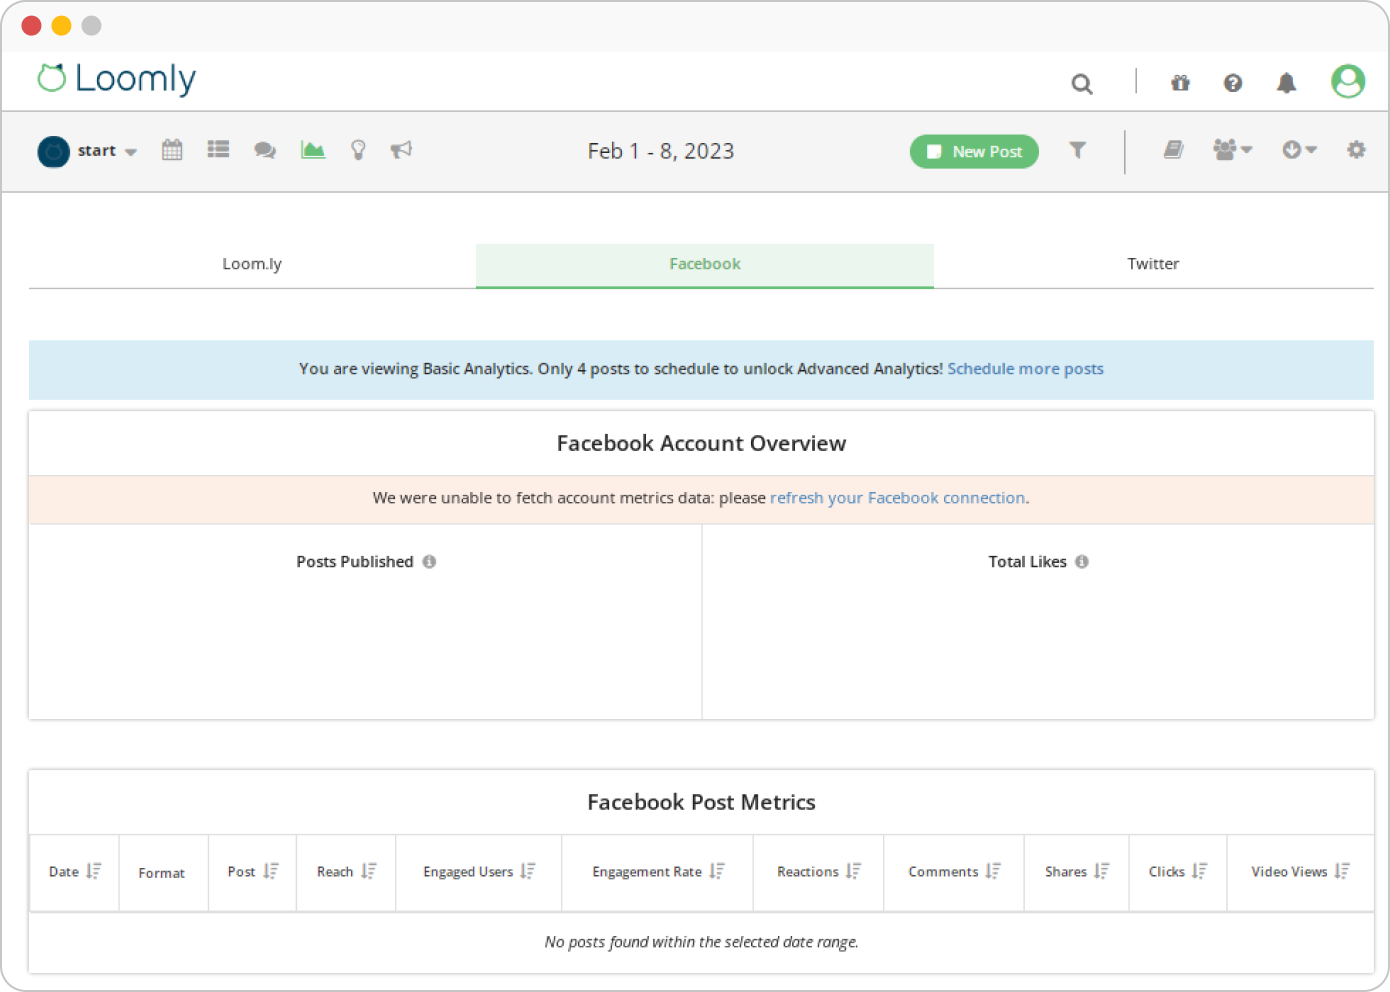Click the Loomly logo
The height and width of the screenshot is (992, 1390).
tap(116, 78)
